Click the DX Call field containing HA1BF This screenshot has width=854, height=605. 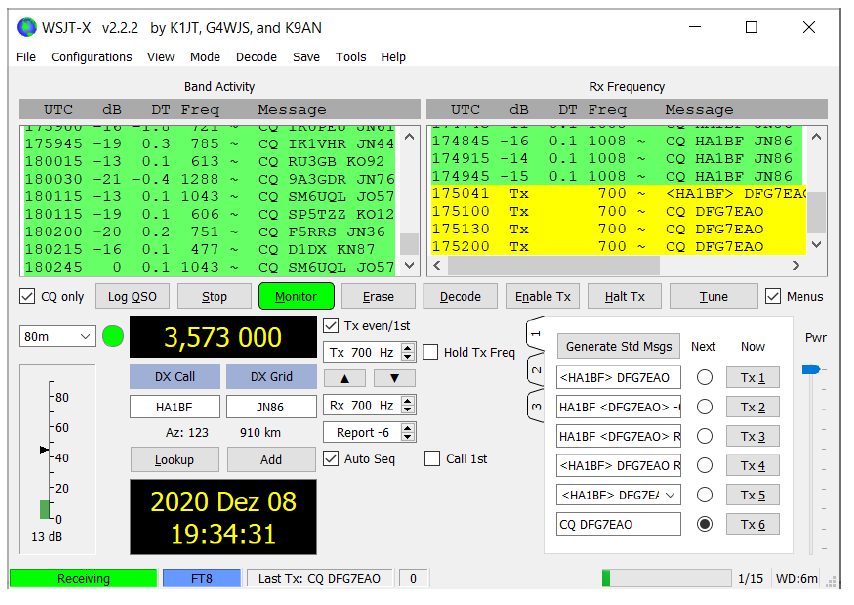[174, 407]
